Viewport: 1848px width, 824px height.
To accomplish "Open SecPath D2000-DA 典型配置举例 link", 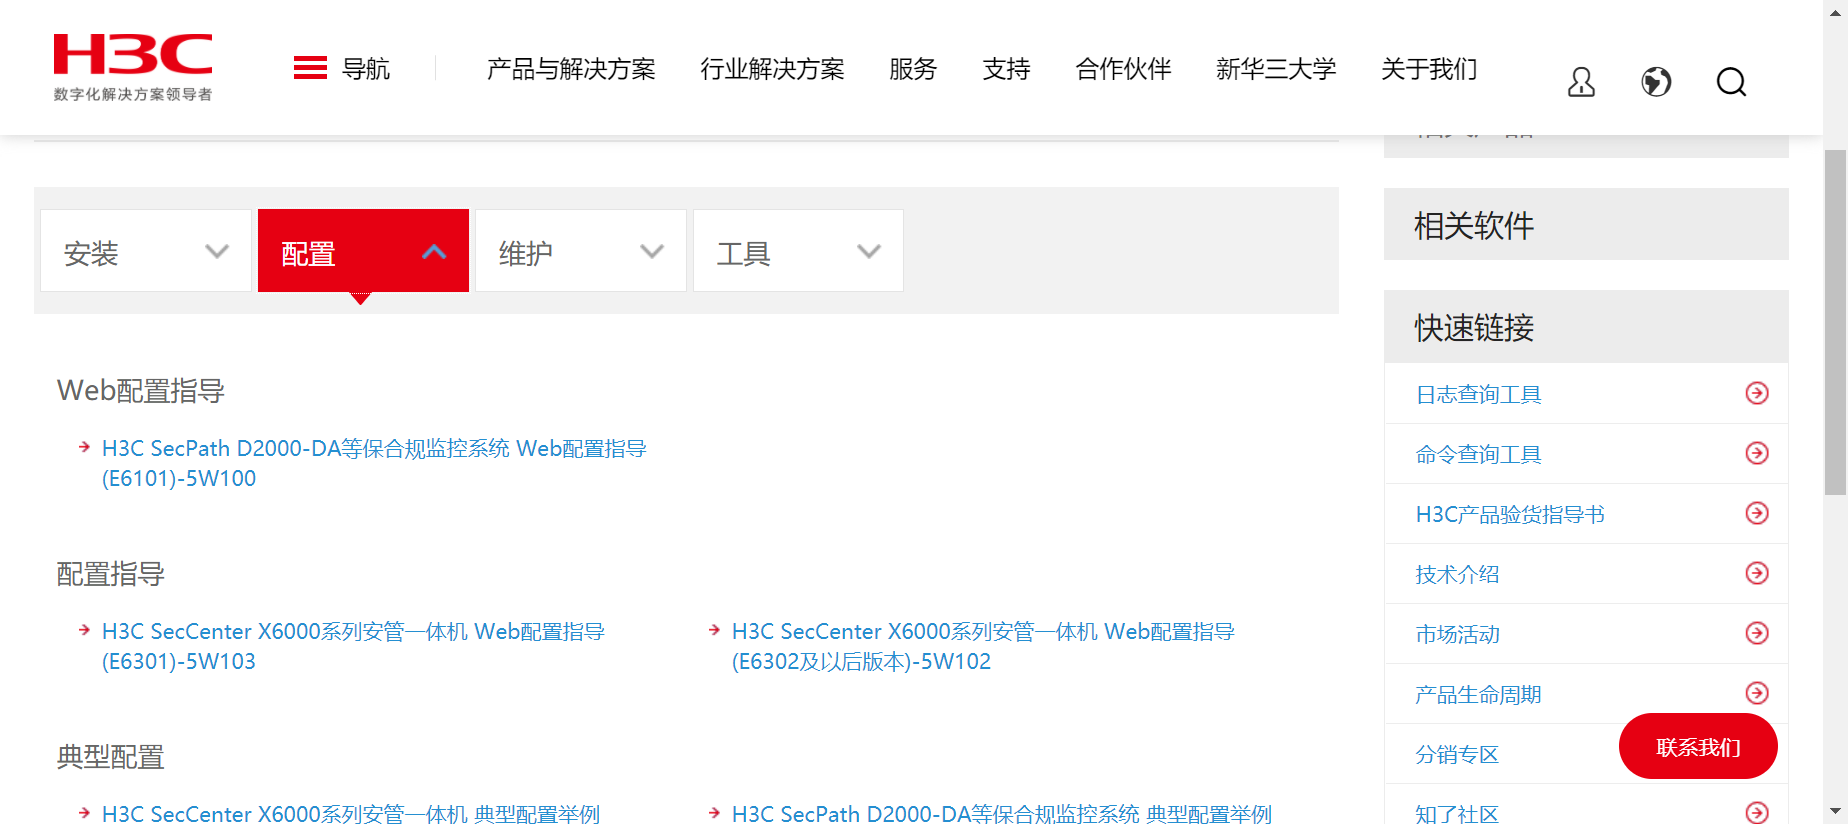I will [1002, 813].
